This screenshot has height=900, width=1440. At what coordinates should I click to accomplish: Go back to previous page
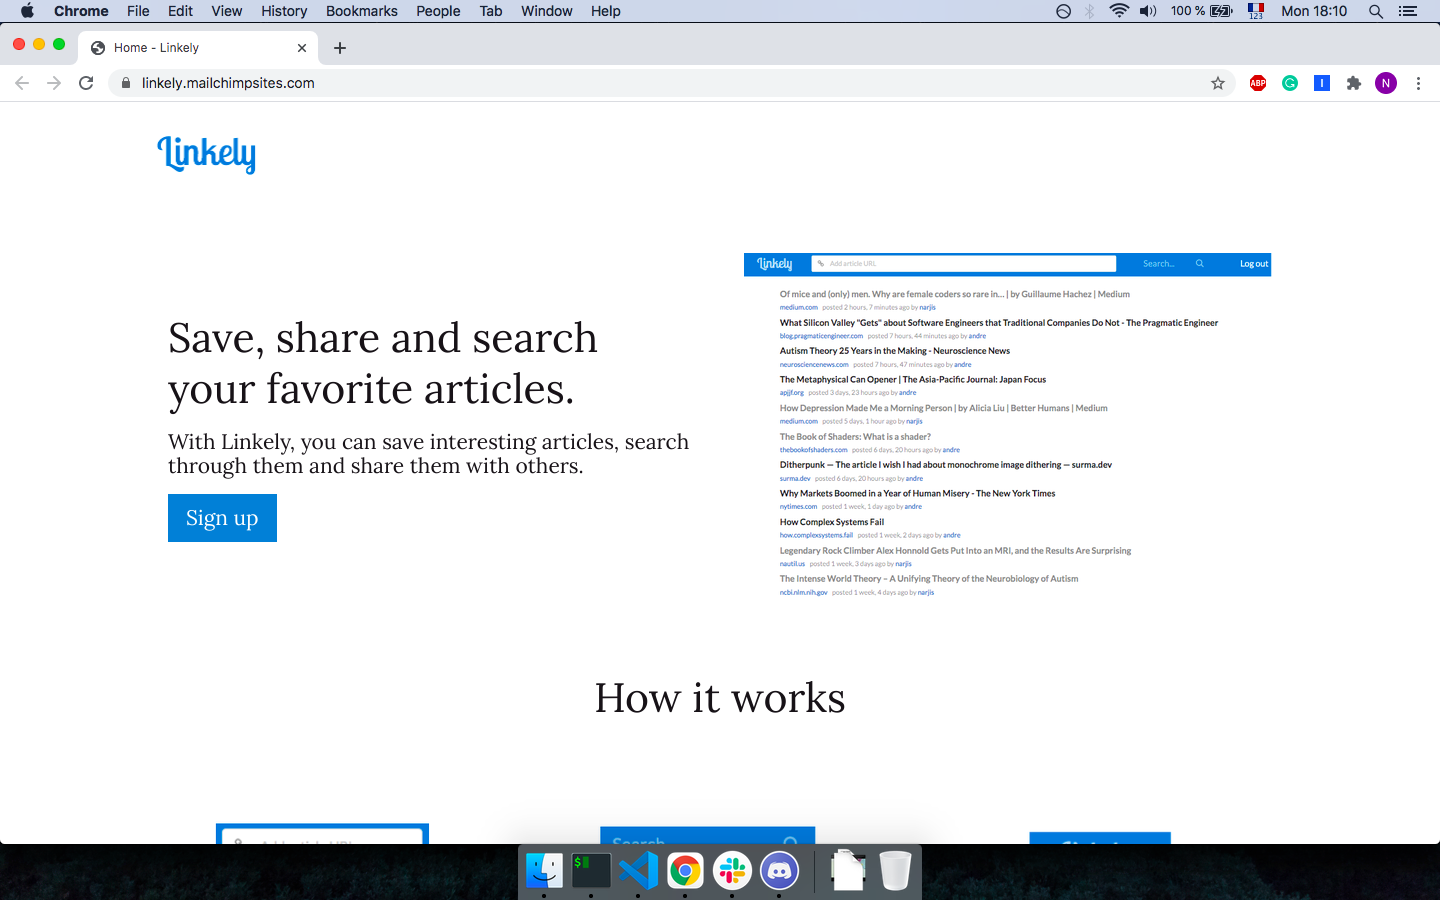pos(22,83)
